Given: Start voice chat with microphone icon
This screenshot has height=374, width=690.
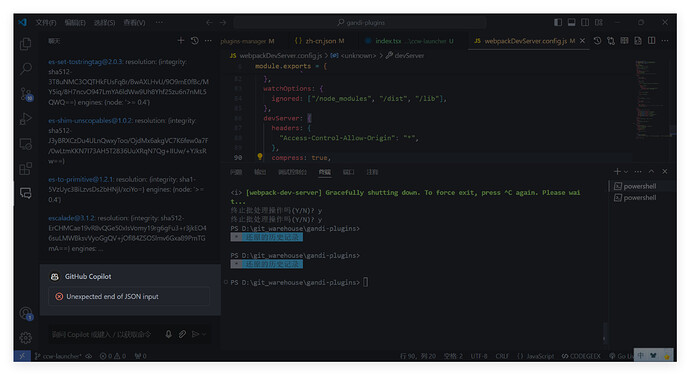Looking at the screenshot, I should [x=169, y=334].
